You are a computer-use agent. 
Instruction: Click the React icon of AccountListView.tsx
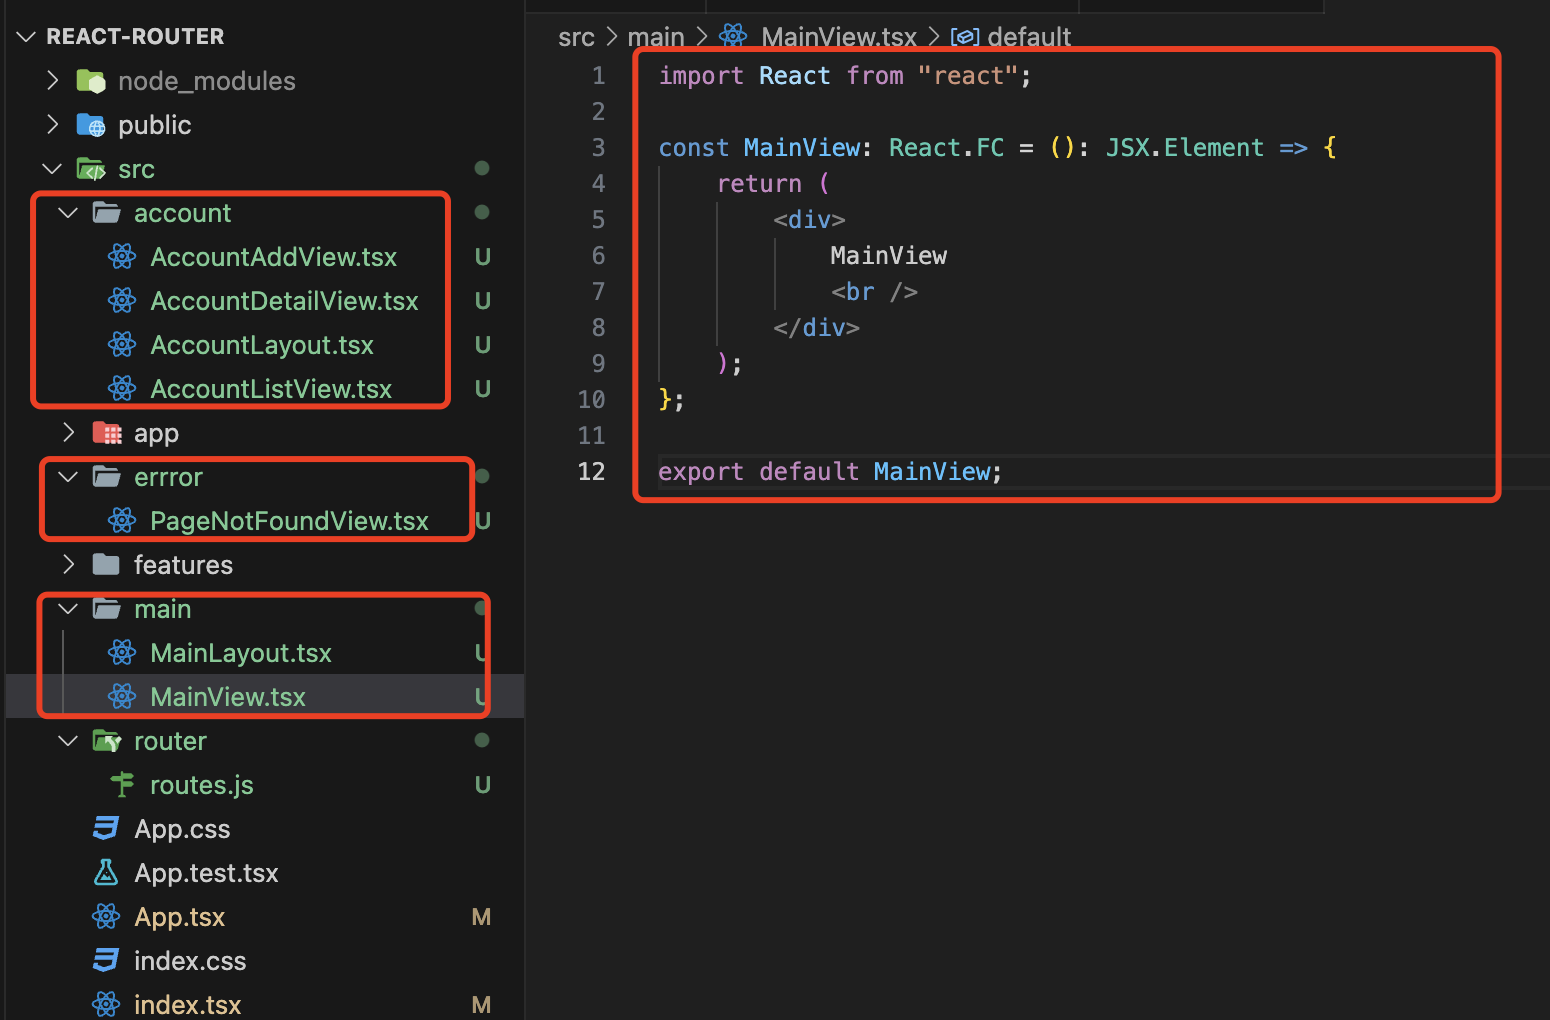122,389
